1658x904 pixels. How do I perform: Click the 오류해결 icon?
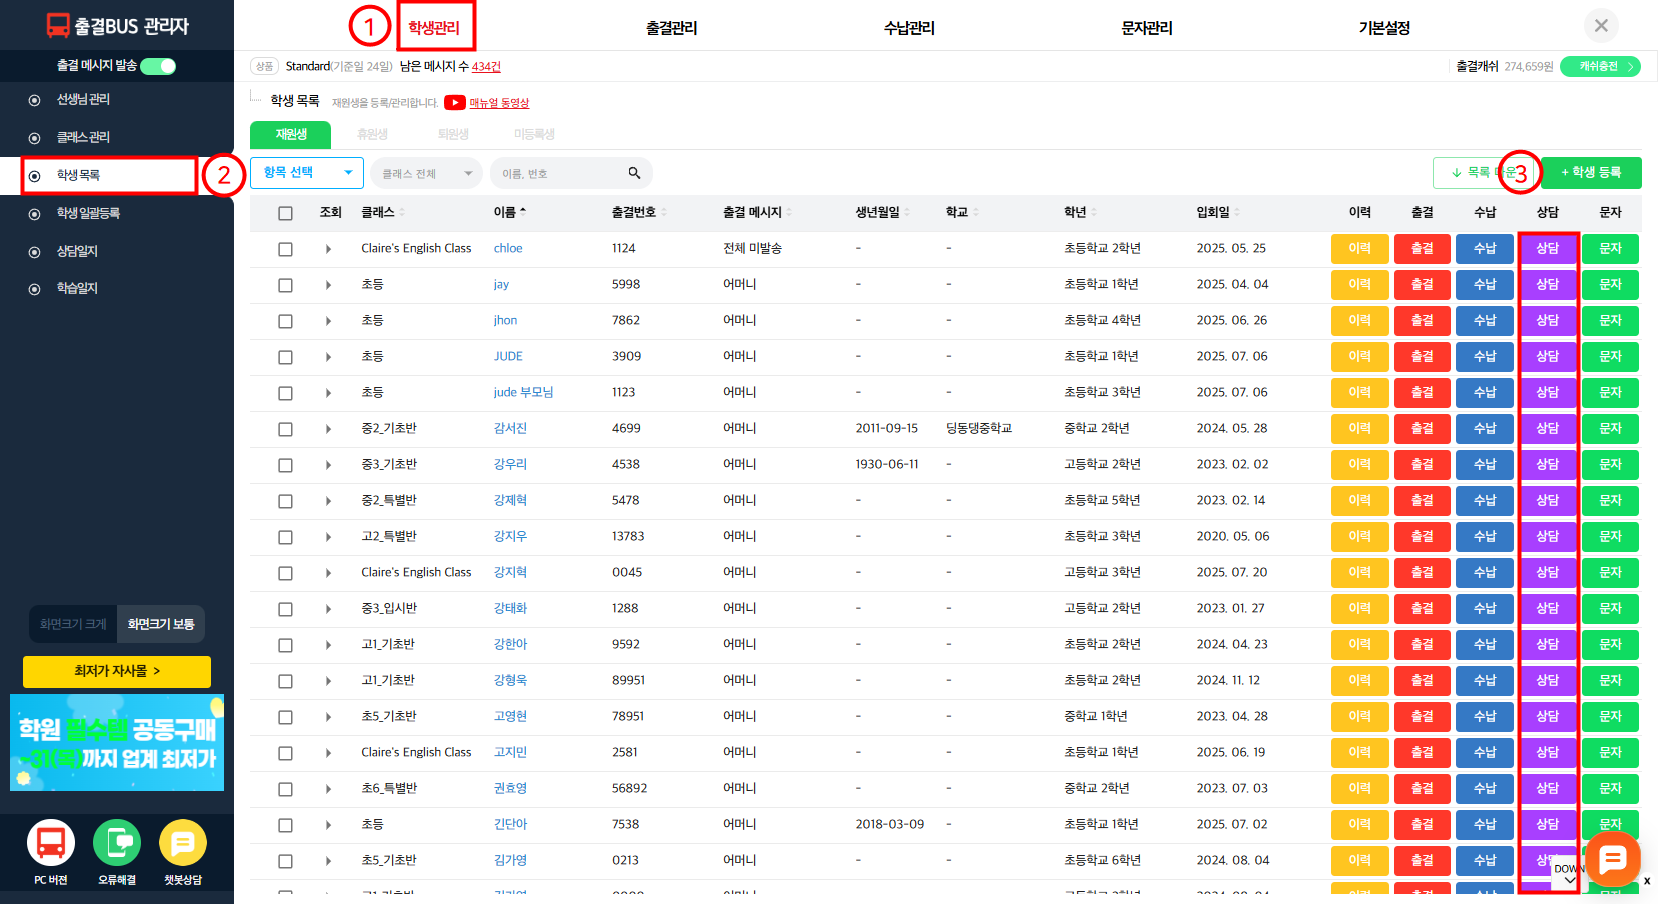pos(117,843)
